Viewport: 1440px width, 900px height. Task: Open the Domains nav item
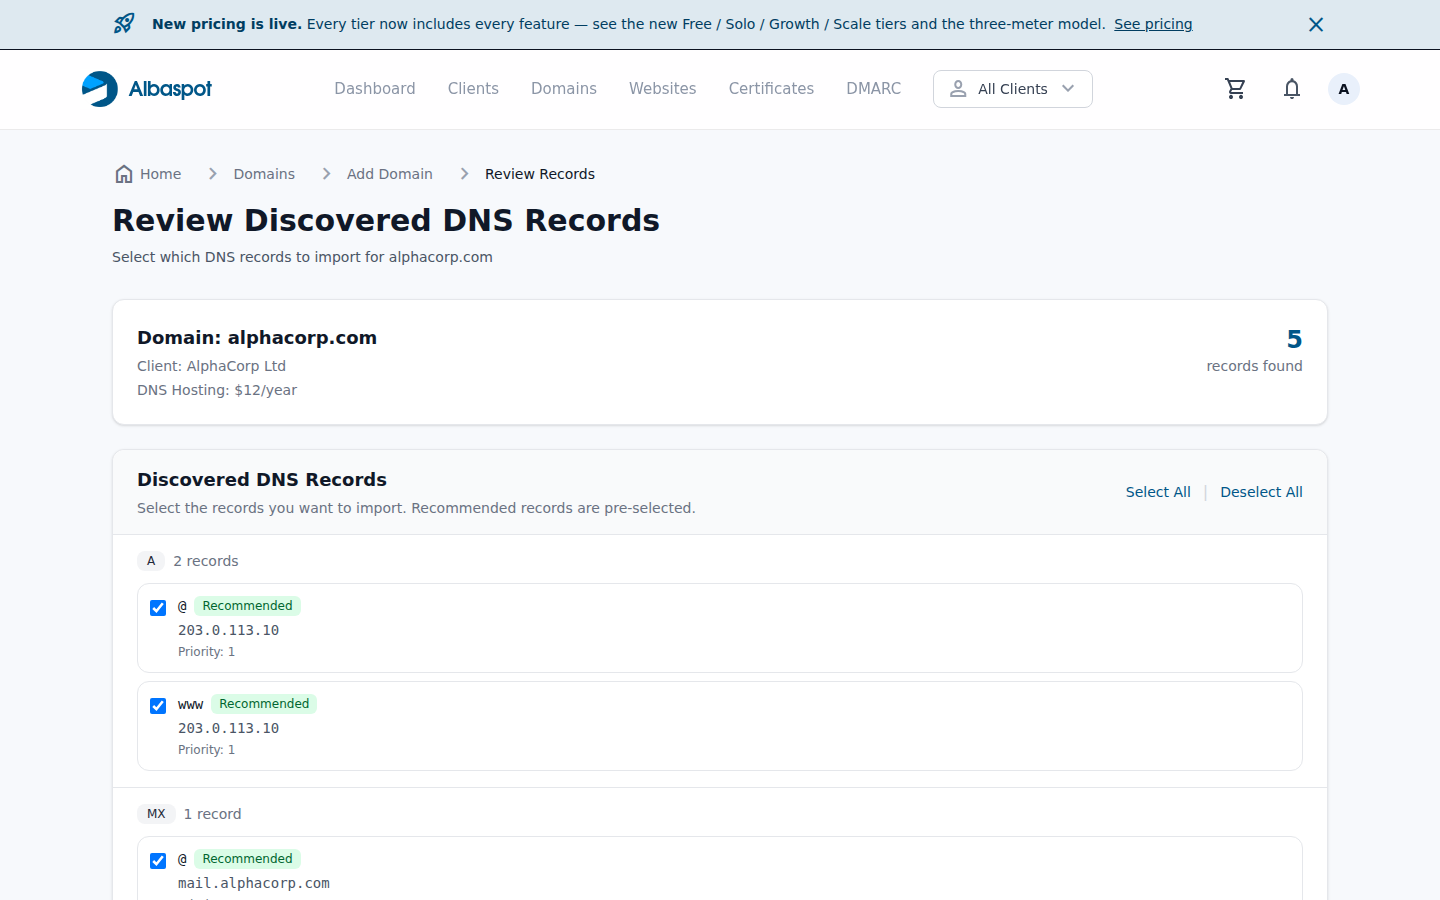click(x=564, y=89)
